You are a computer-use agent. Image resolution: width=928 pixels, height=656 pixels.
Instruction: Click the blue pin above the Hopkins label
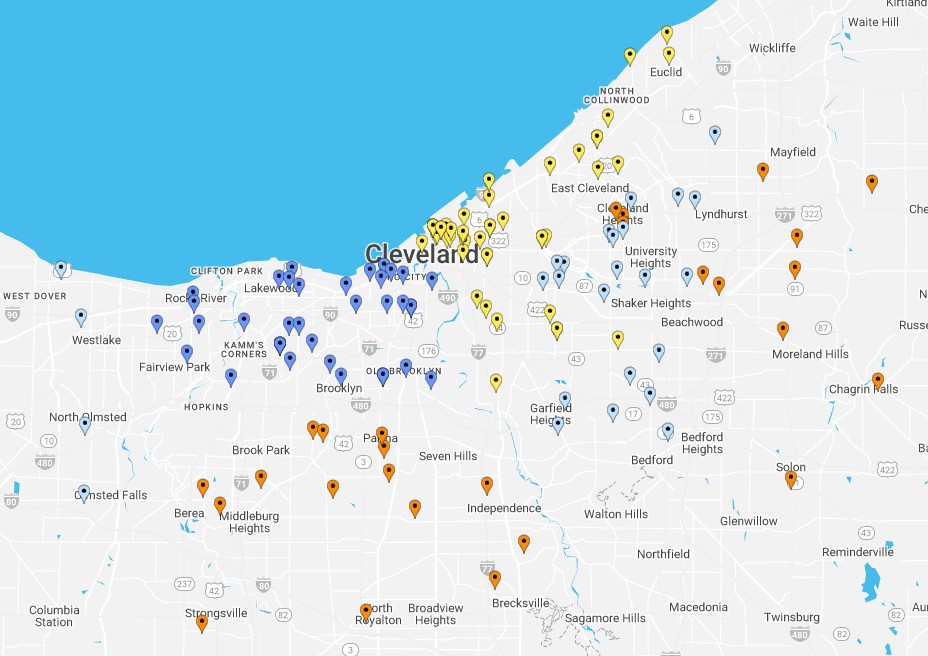tap(231, 377)
